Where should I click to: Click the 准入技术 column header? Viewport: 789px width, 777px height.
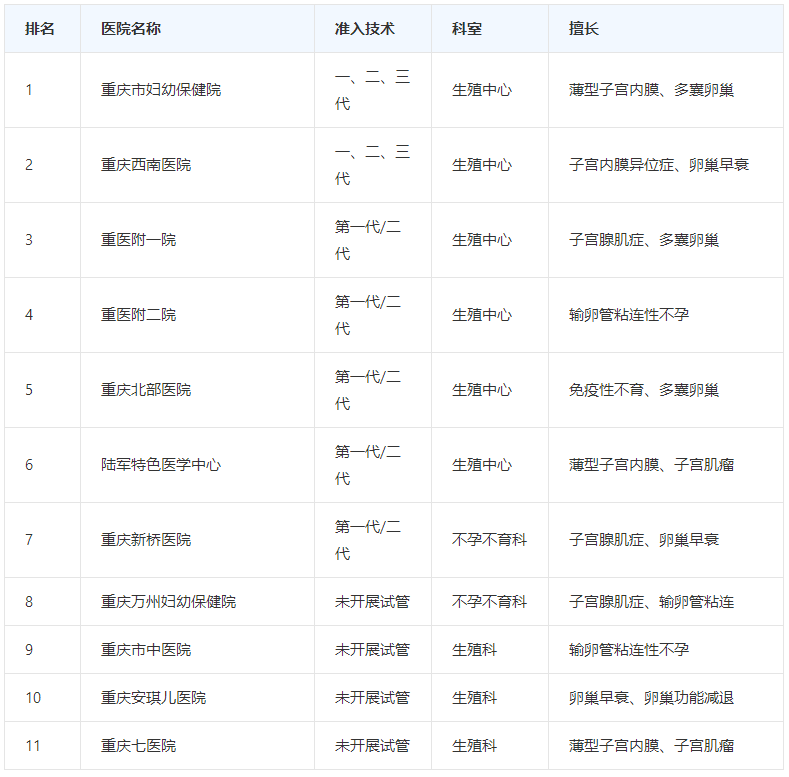pos(364,29)
